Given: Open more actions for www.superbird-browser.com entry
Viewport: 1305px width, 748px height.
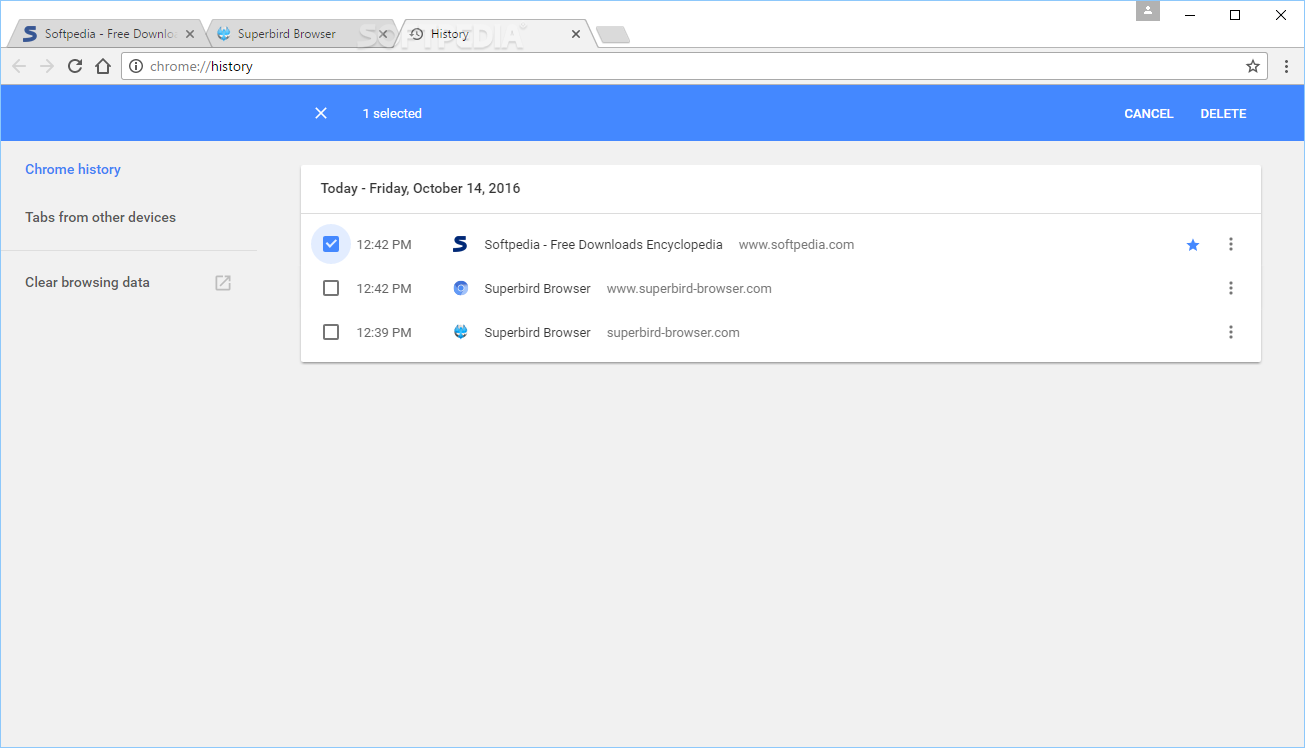Looking at the screenshot, I should pyautogui.click(x=1230, y=288).
